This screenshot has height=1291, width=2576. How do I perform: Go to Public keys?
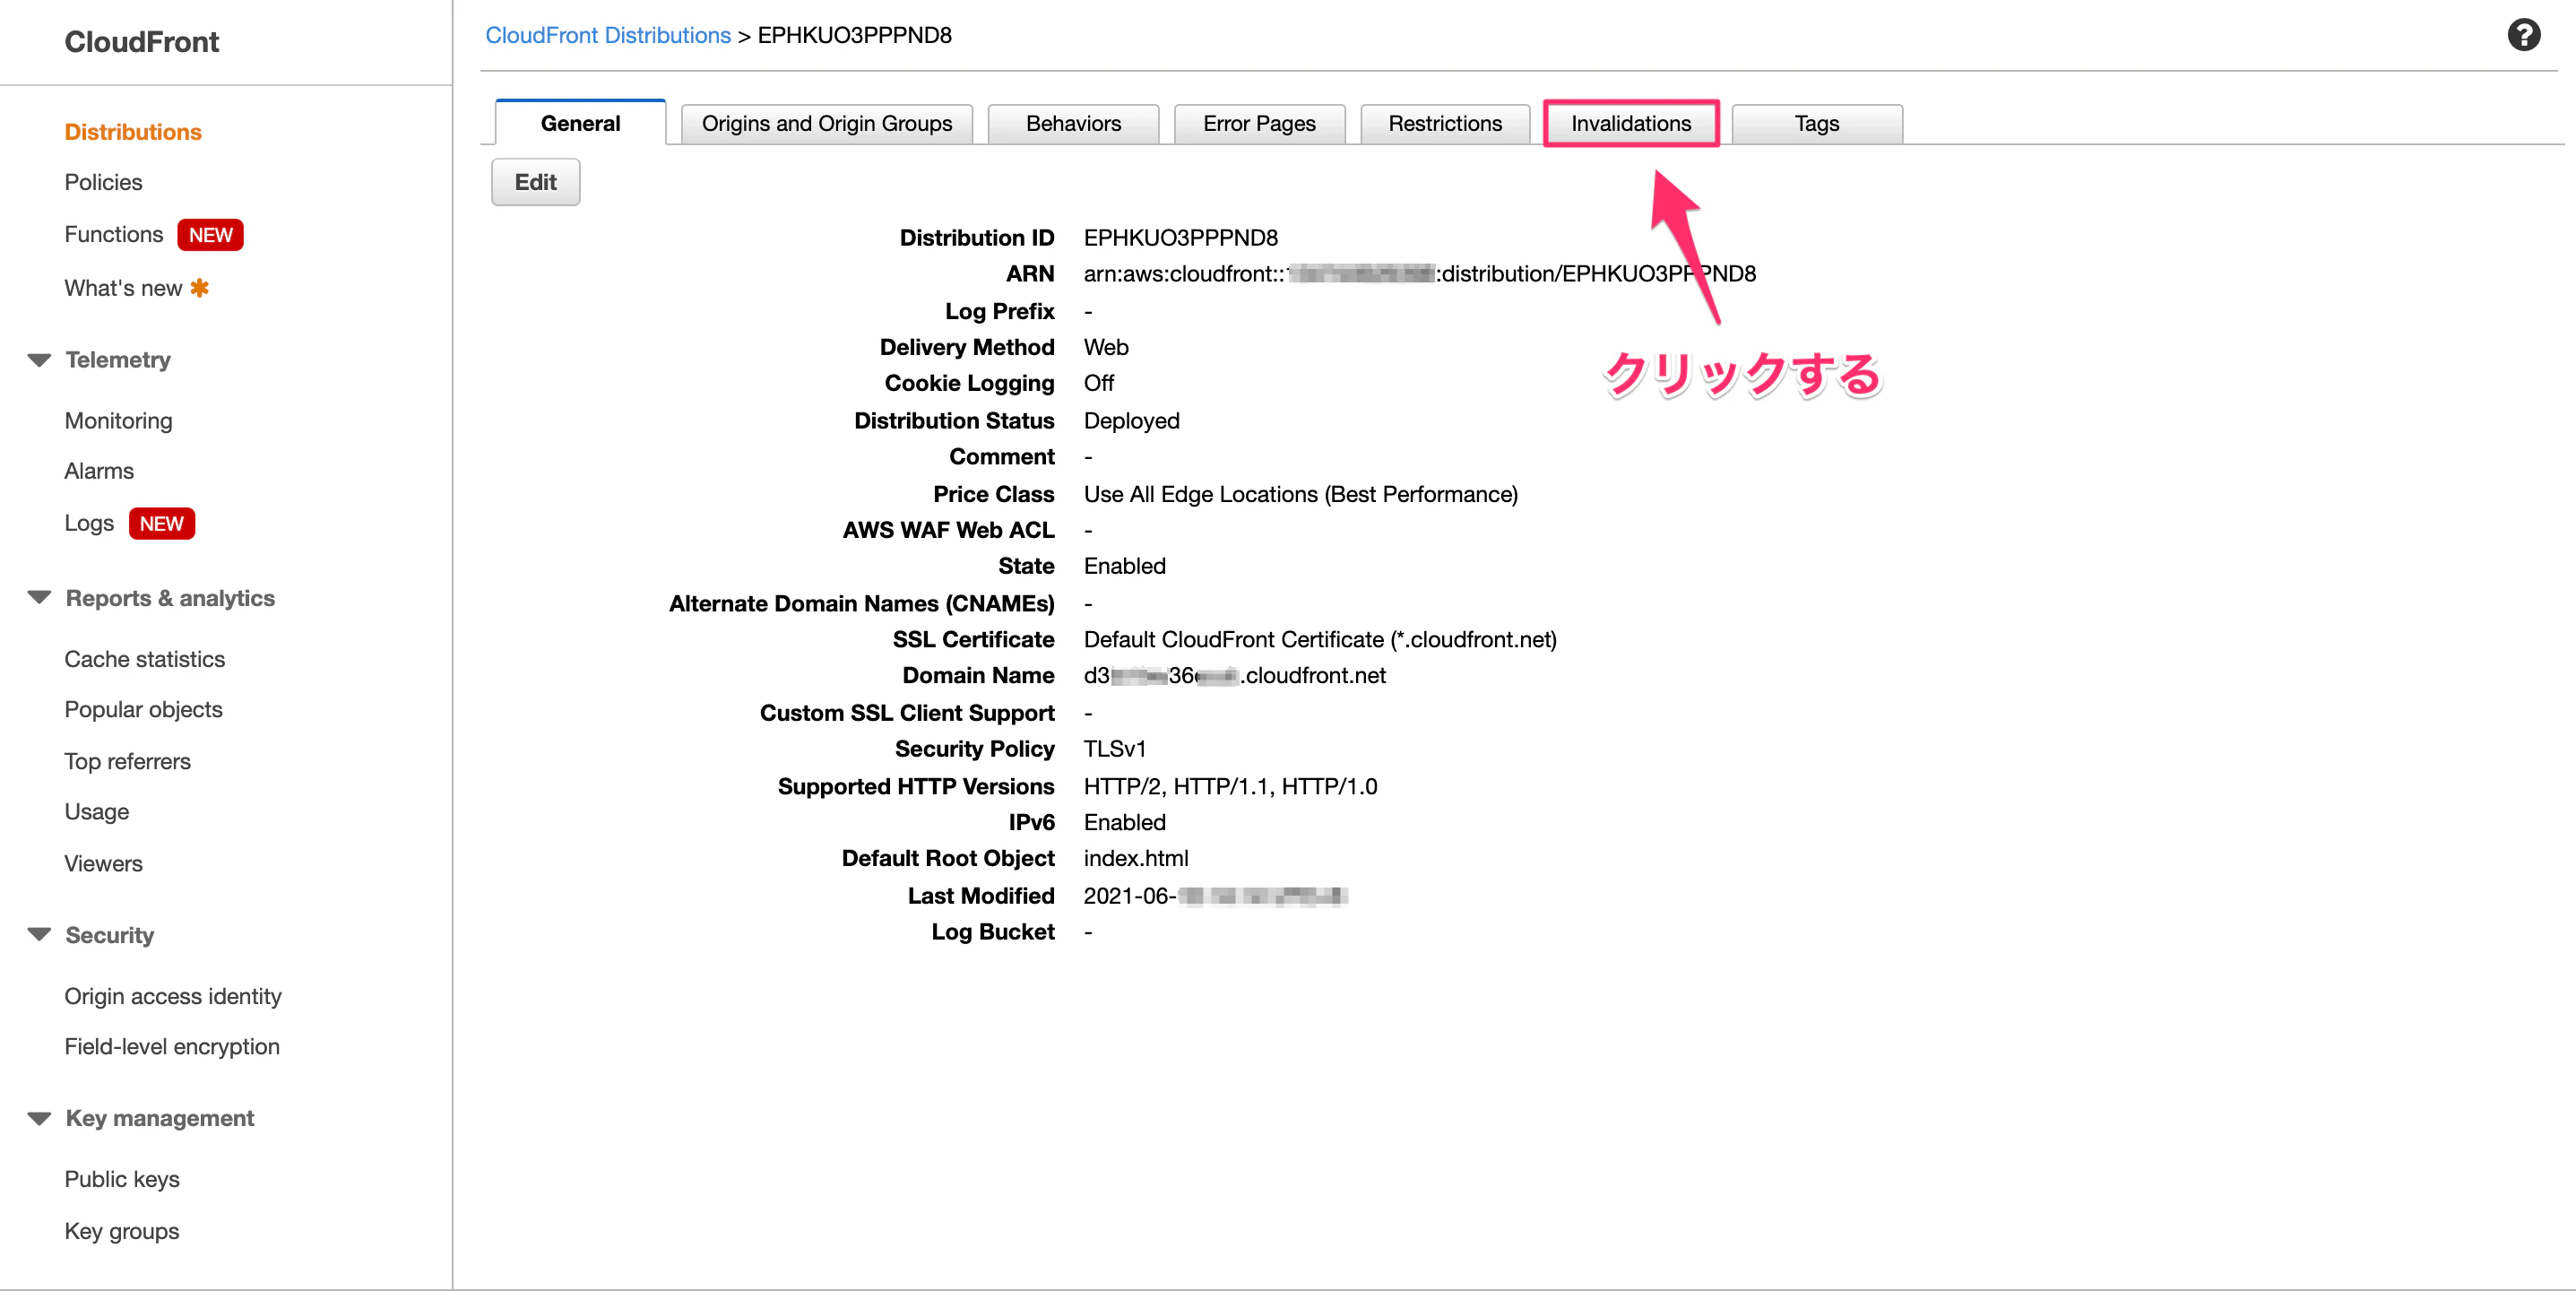[x=122, y=1179]
